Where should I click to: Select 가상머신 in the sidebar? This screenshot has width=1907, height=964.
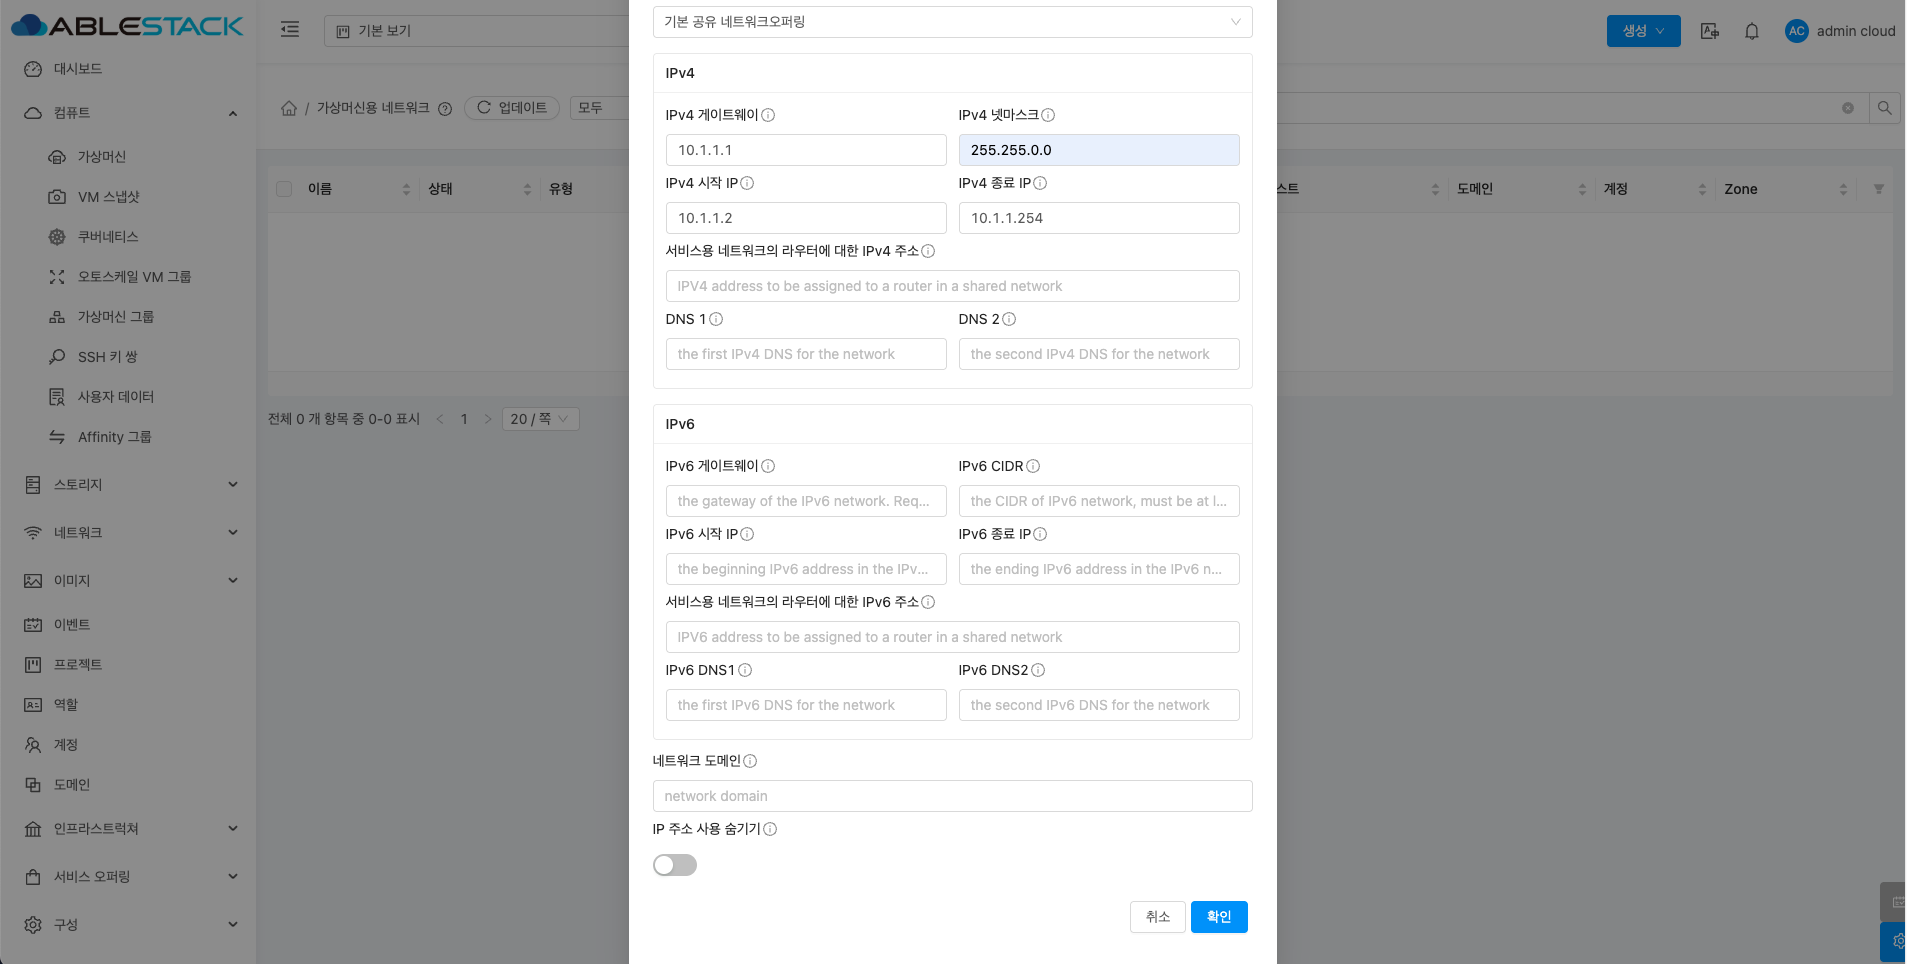pyautogui.click(x=102, y=157)
